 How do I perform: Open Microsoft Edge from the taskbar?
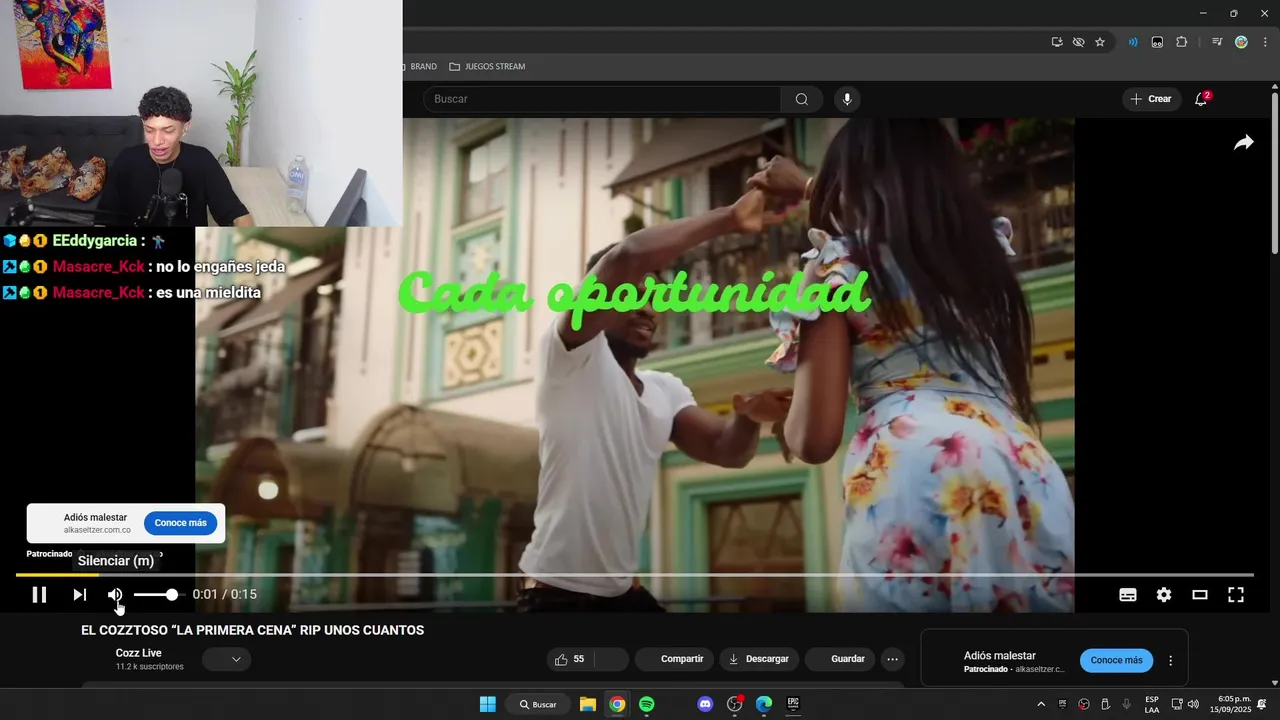(764, 704)
